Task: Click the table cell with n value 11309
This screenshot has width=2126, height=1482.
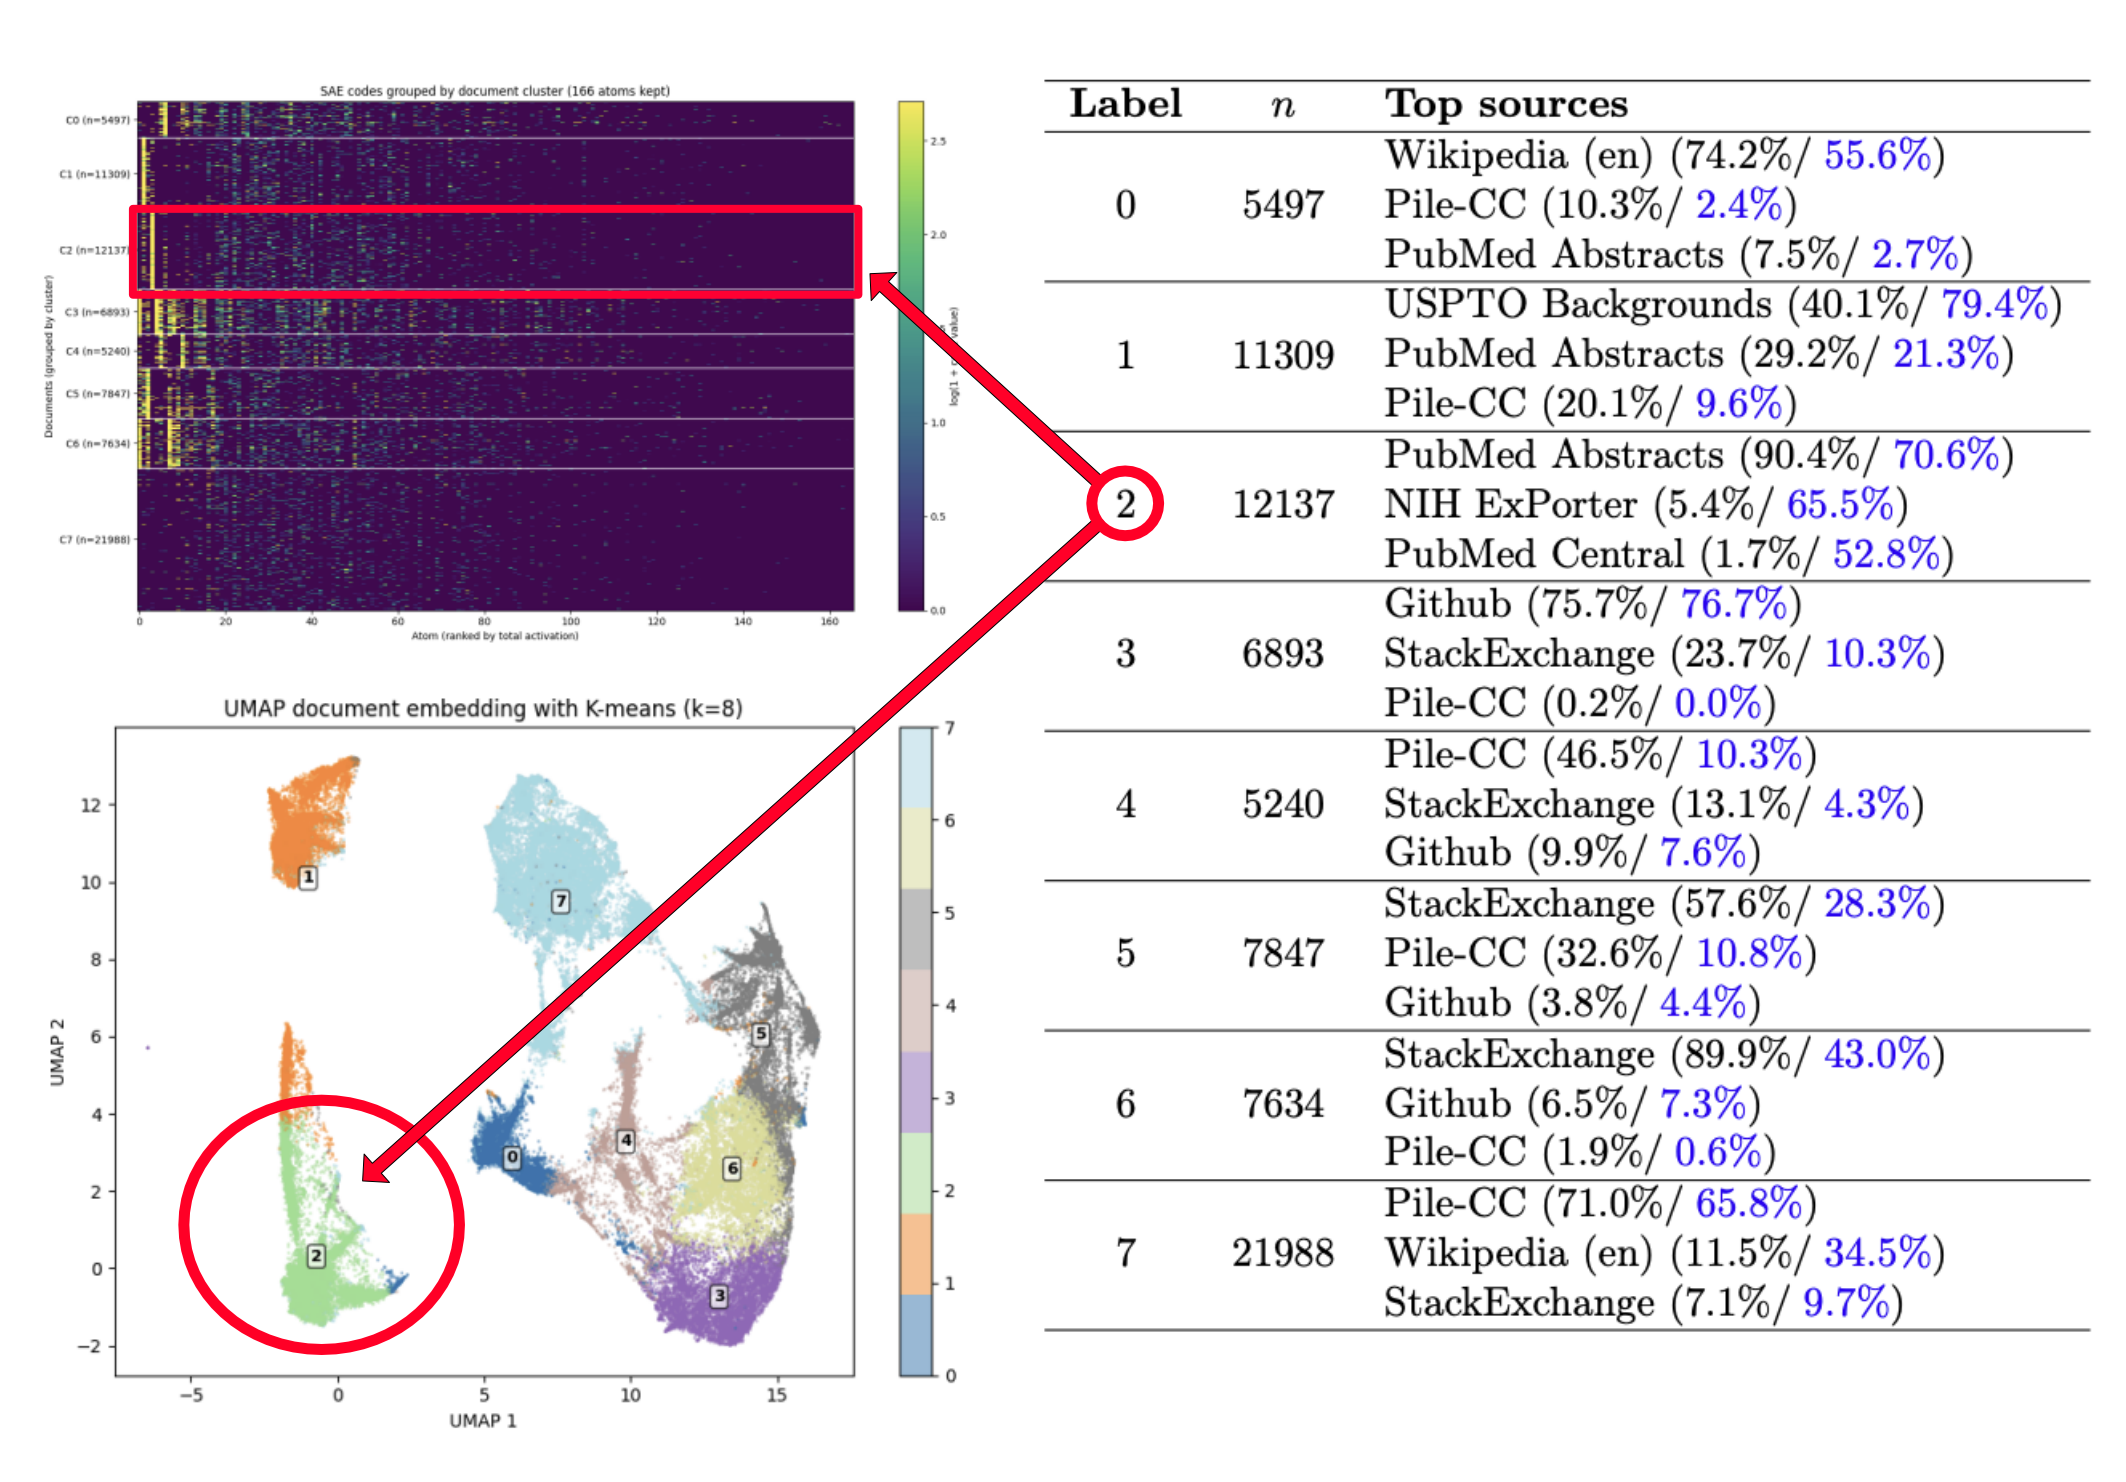Action: [x=1283, y=355]
